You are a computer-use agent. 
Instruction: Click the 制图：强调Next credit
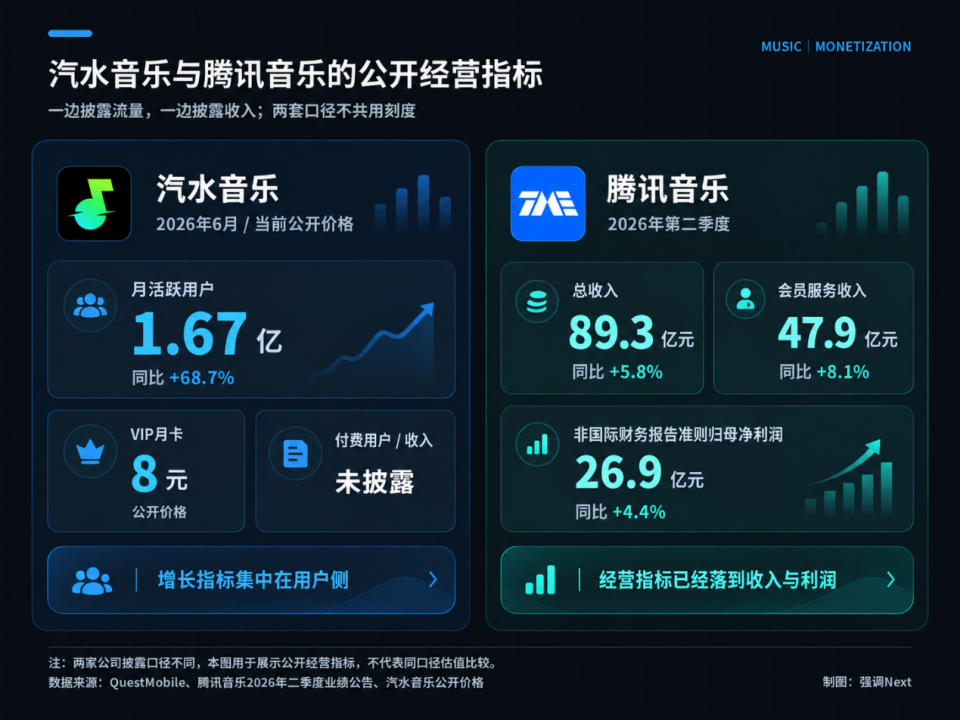[867, 682]
